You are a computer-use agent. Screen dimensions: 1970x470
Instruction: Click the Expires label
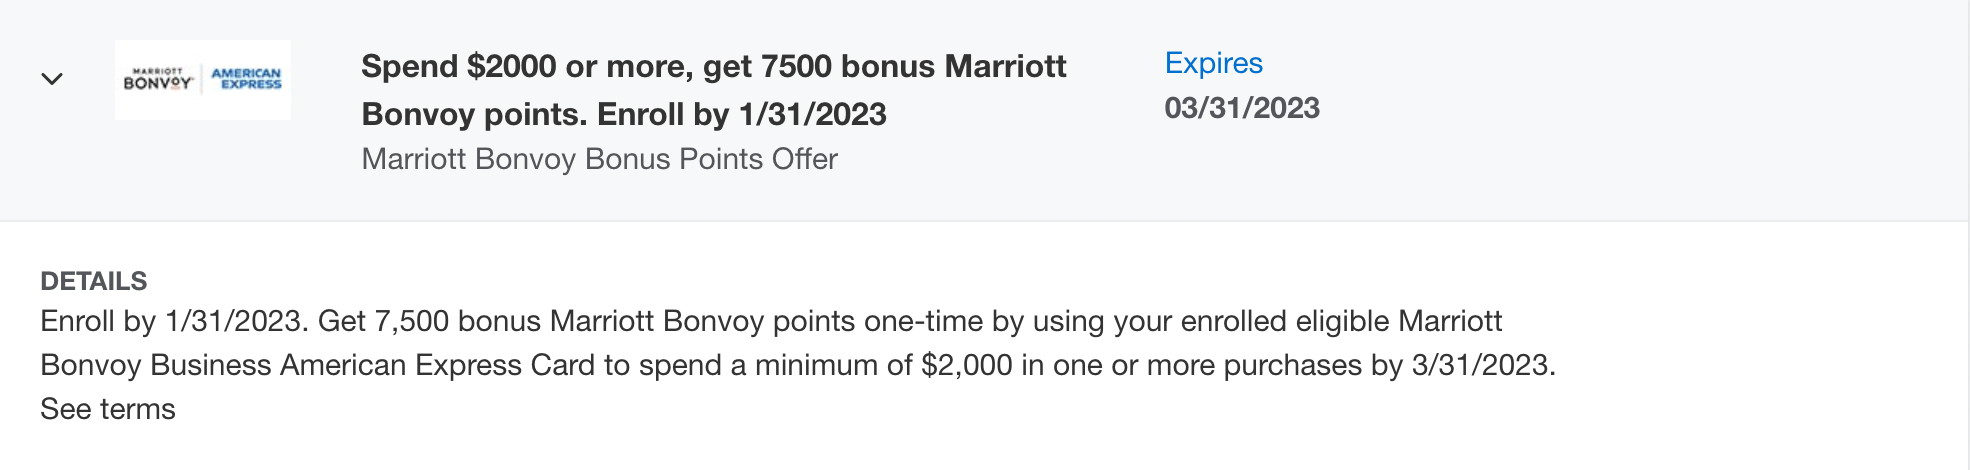[x=1213, y=63]
